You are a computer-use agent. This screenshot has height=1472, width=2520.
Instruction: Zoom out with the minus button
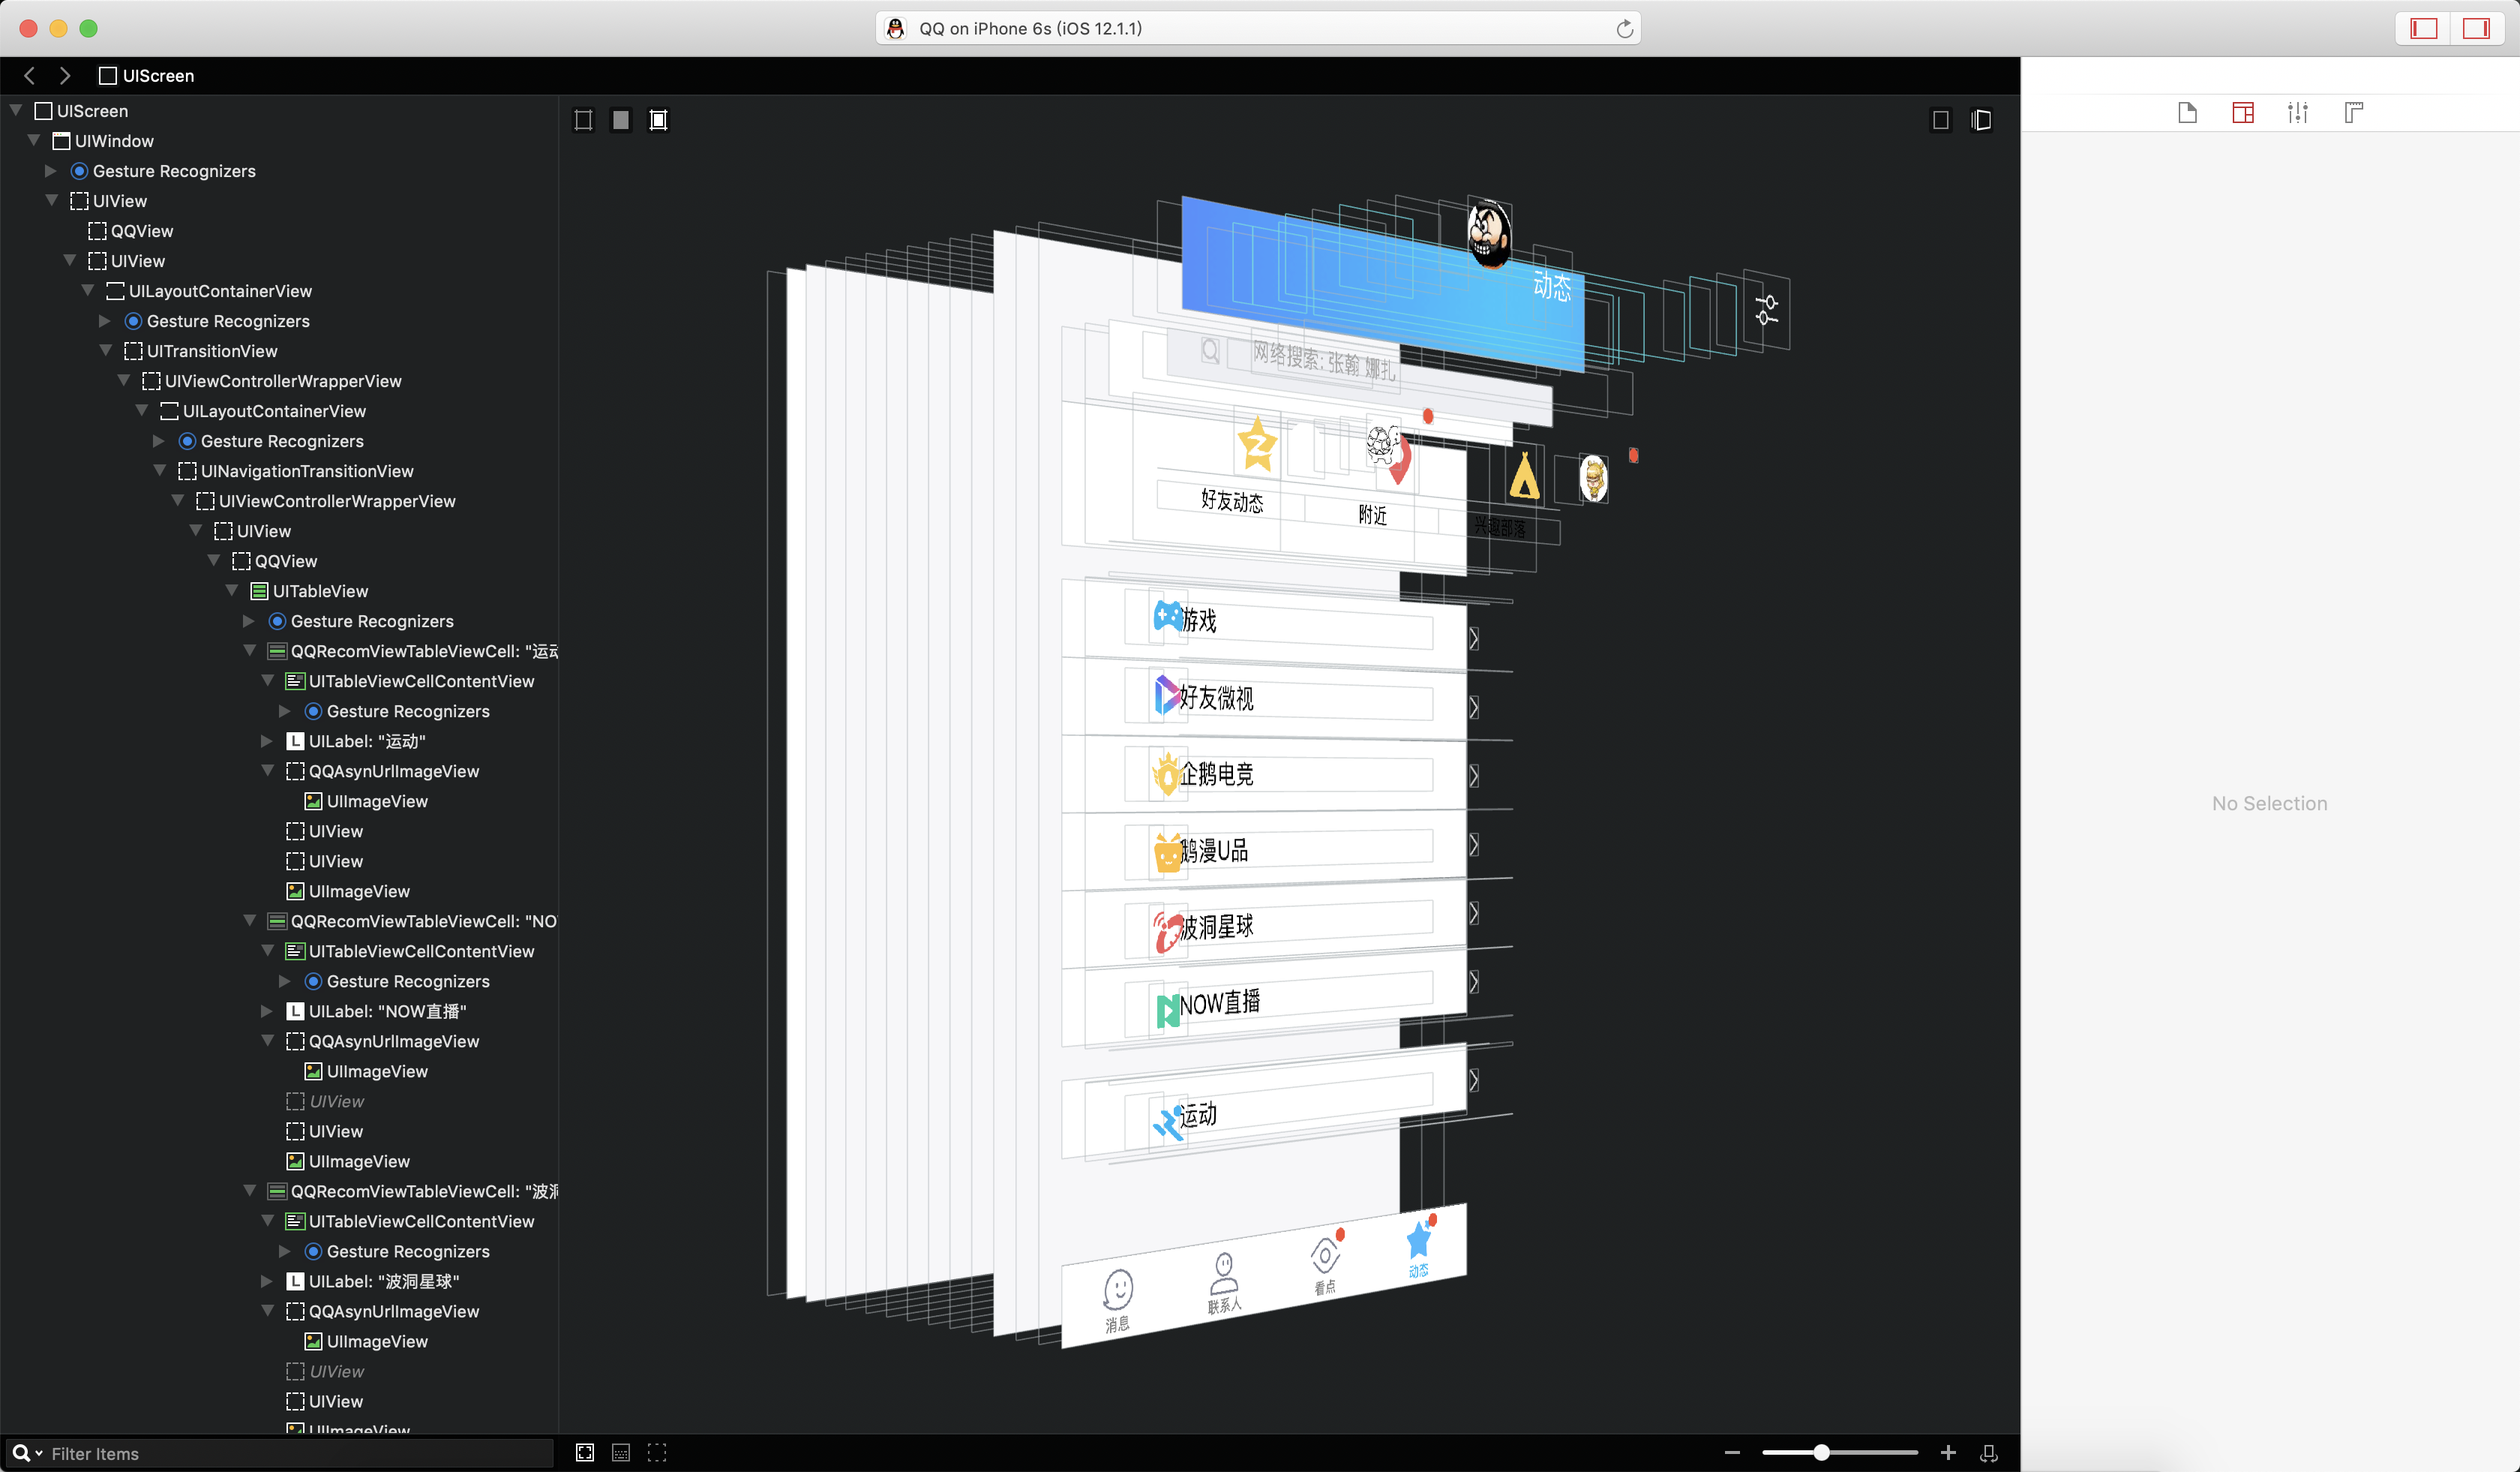click(x=1733, y=1452)
